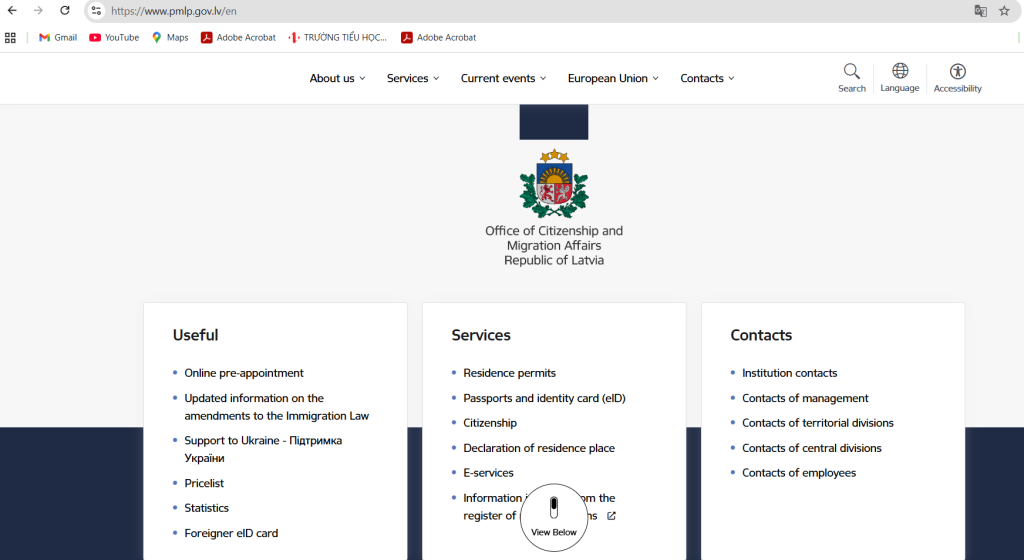Screen dimensions: 1024x560
Task: Bookmark this page with the star icon
Action: [1004, 11]
